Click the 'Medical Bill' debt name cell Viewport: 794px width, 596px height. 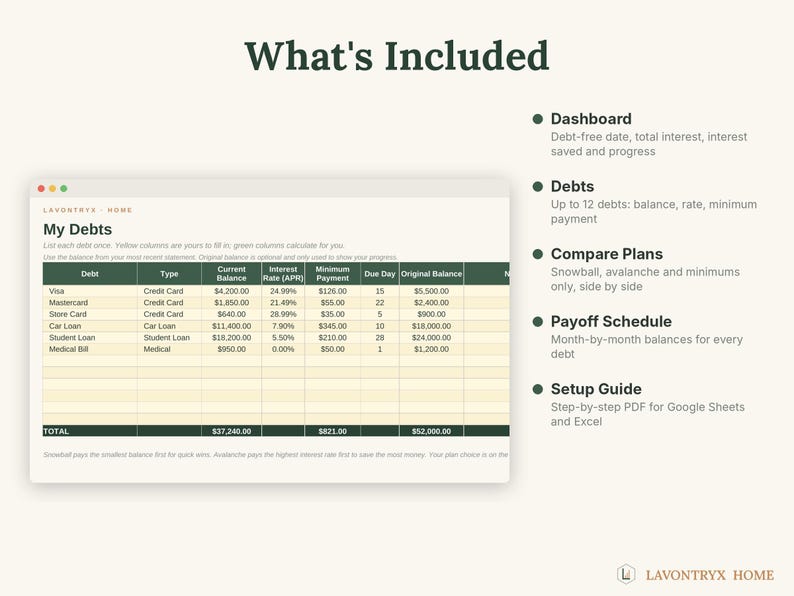pyautogui.click(x=90, y=349)
